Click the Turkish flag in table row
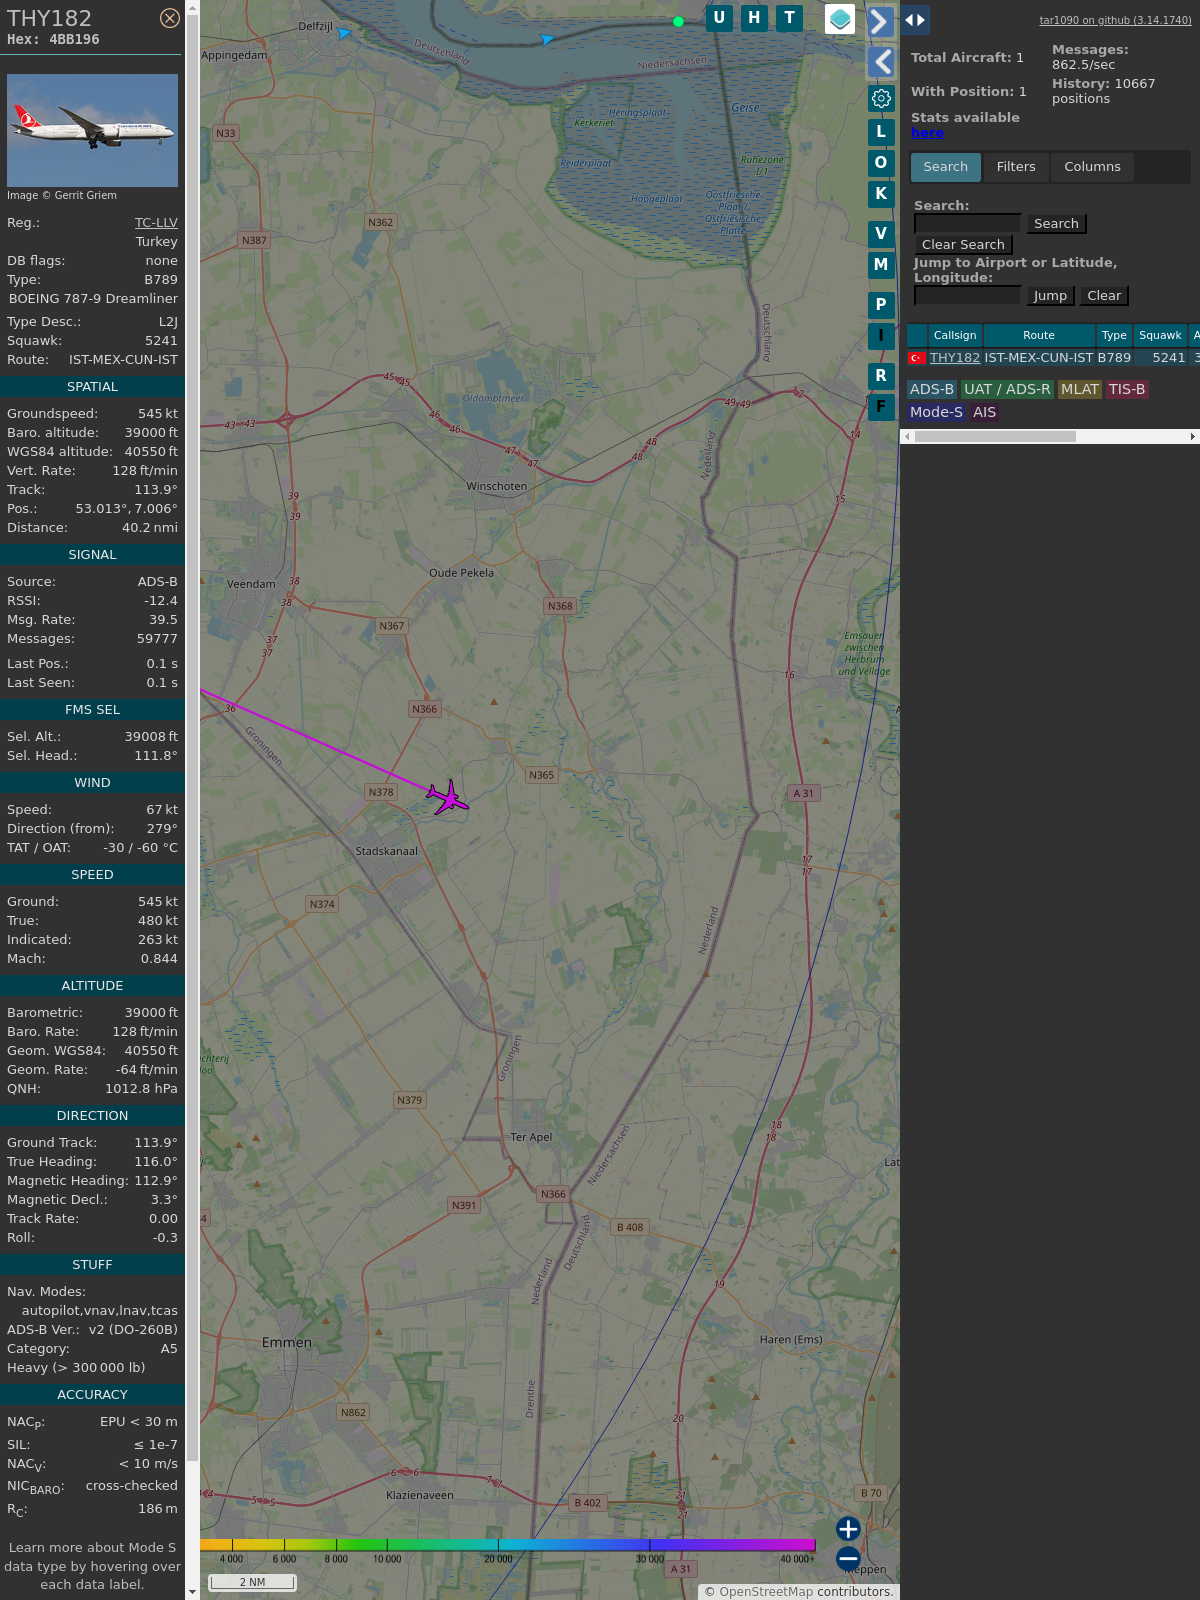Image resolution: width=1200 pixels, height=1600 pixels. (916, 358)
